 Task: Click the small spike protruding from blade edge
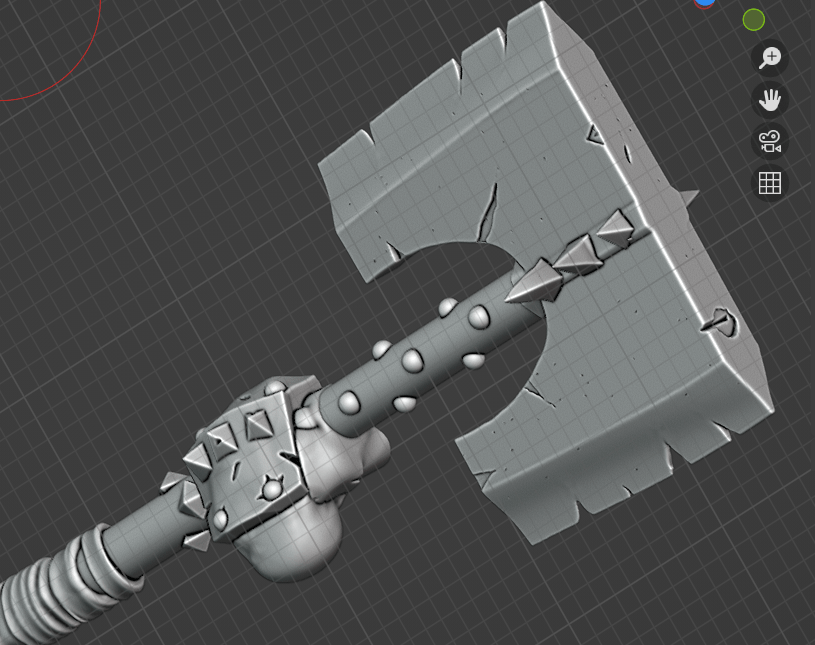[686, 196]
